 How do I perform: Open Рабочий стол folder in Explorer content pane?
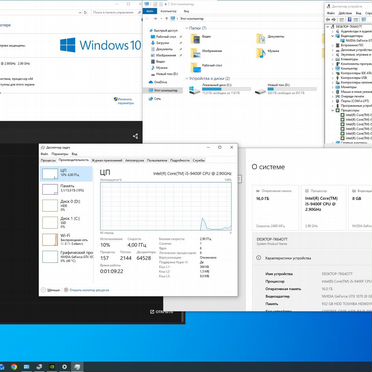tap(206, 67)
